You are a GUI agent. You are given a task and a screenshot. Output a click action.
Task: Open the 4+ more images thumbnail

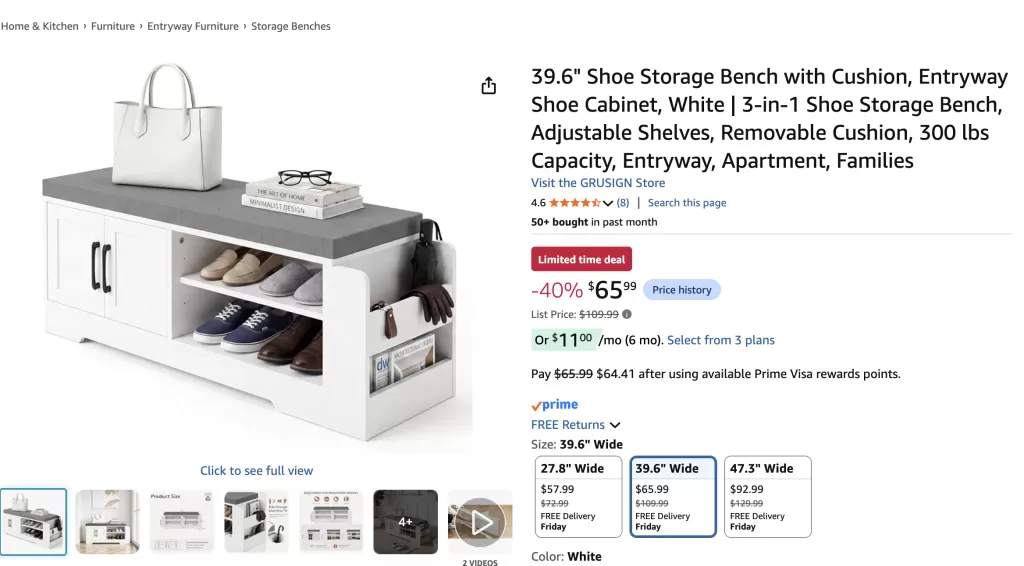(x=406, y=522)
